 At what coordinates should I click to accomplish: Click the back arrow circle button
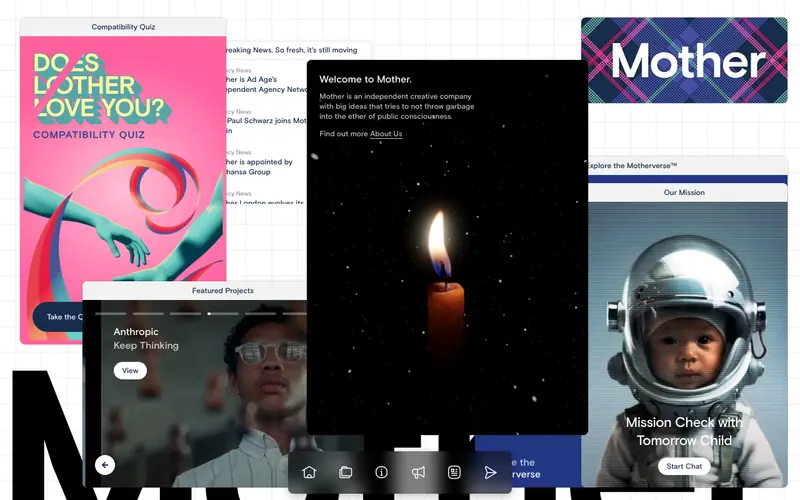point(105,465)
